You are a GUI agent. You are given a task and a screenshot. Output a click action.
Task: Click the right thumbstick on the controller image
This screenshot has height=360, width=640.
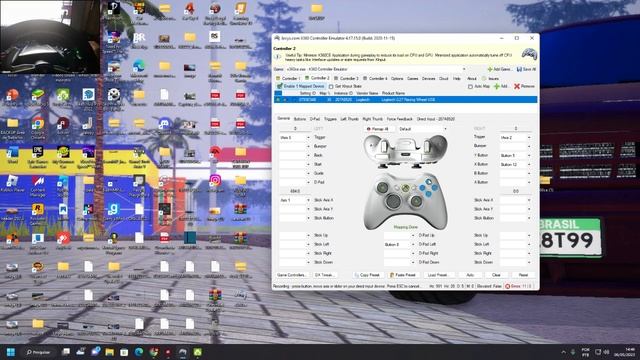click(x=416, y=200)
